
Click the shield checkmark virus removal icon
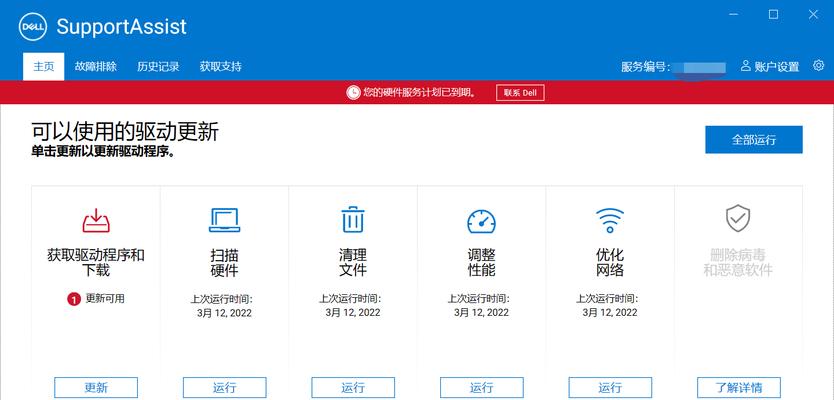point(738,219)
